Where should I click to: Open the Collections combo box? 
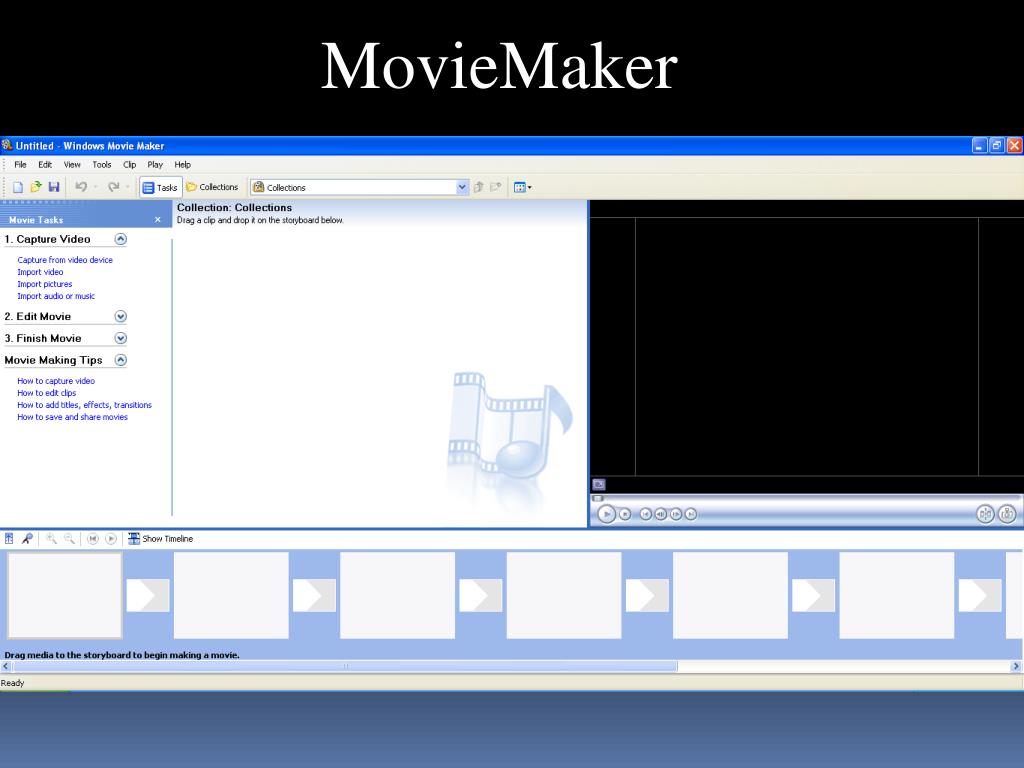pyautogui.click(x=359, y=187)
